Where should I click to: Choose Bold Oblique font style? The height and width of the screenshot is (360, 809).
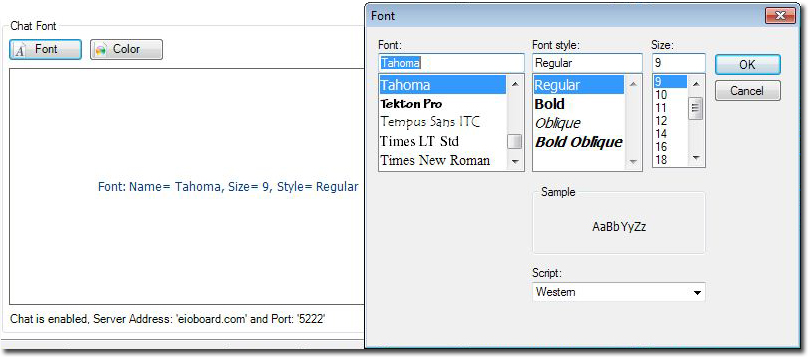coord(578,142)
